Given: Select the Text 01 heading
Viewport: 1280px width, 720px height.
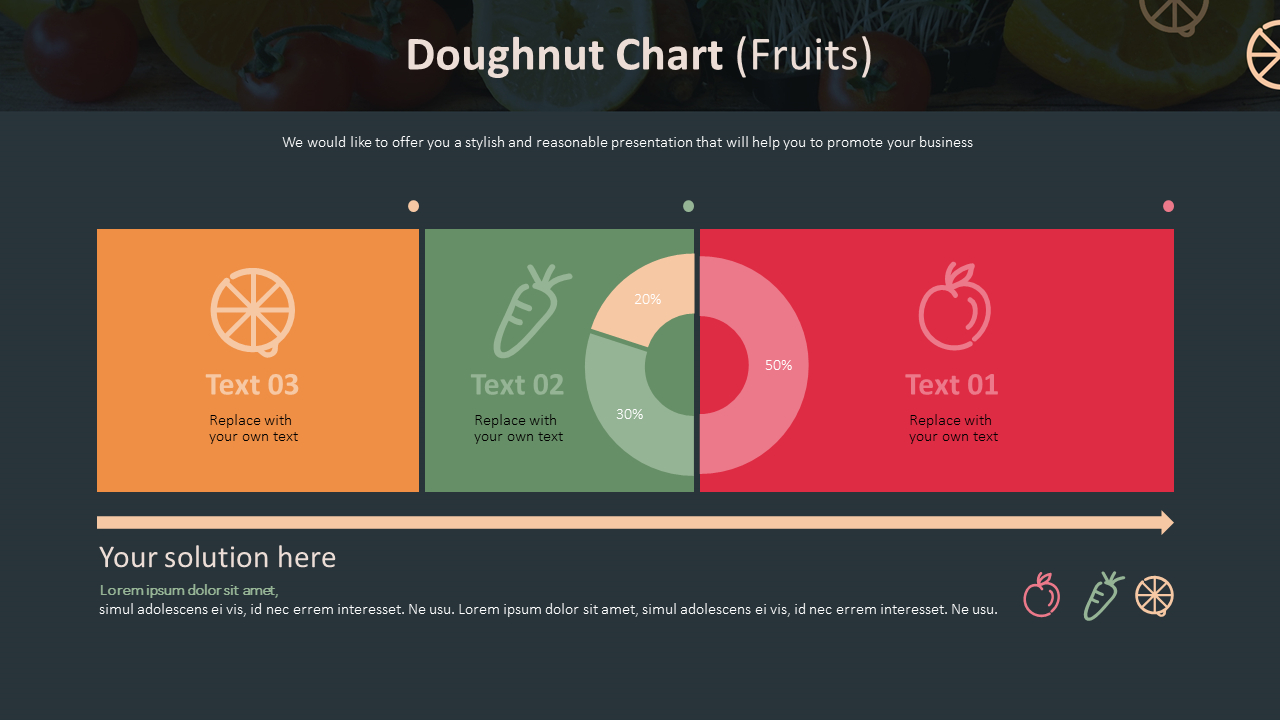Looking at the screenshot, I should coord(951,385).
